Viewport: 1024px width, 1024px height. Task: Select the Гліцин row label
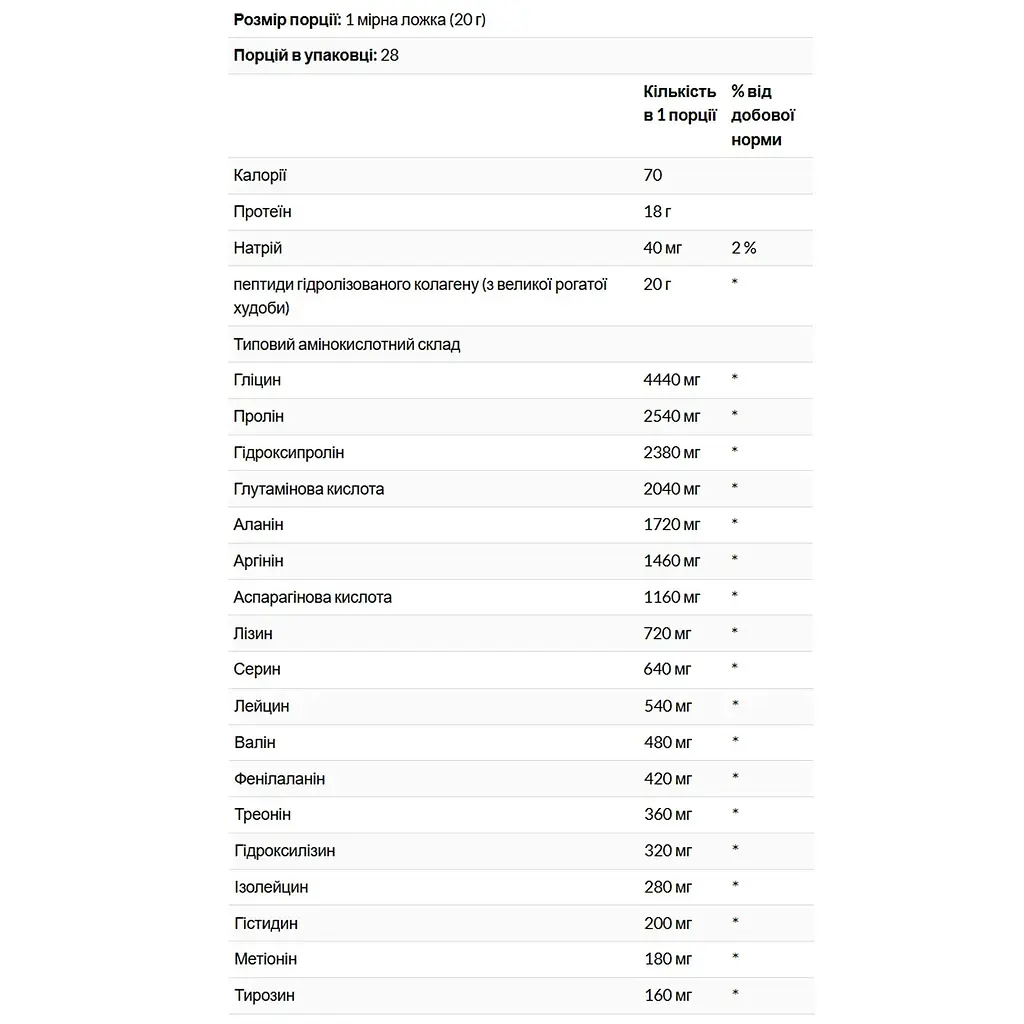click(257, 380)
